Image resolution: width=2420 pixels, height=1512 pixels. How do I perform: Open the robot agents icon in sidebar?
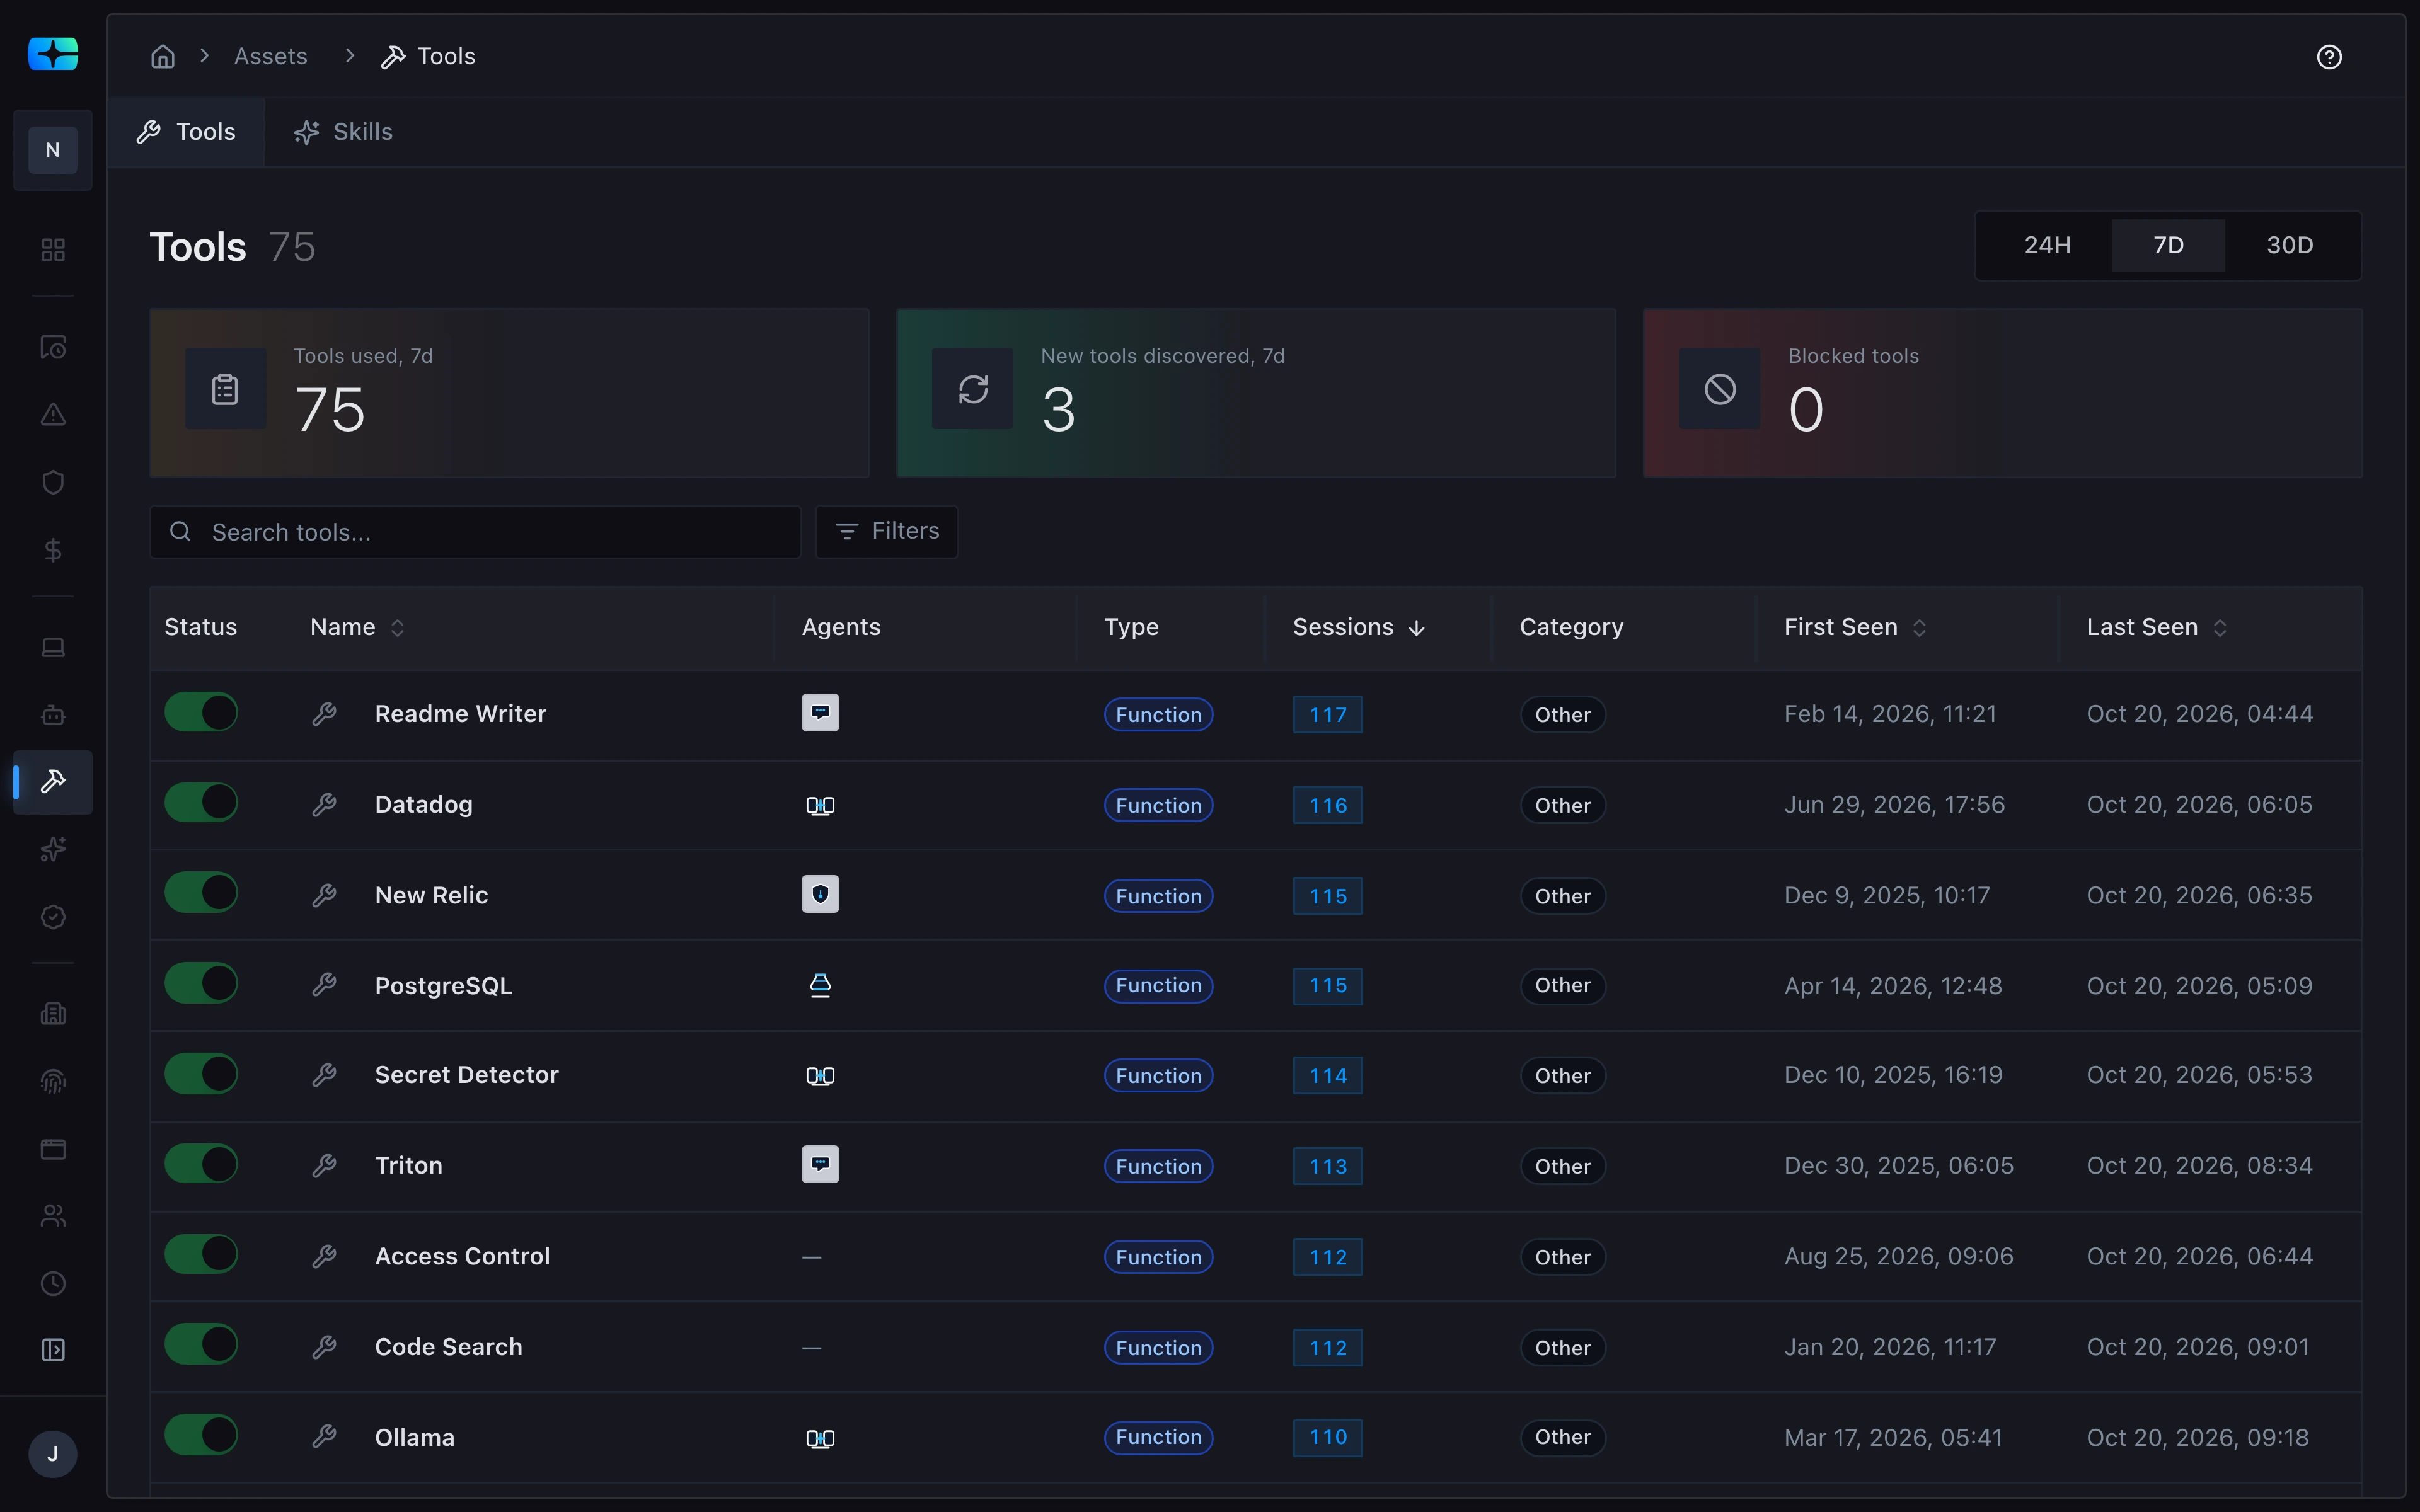(53, 715)
